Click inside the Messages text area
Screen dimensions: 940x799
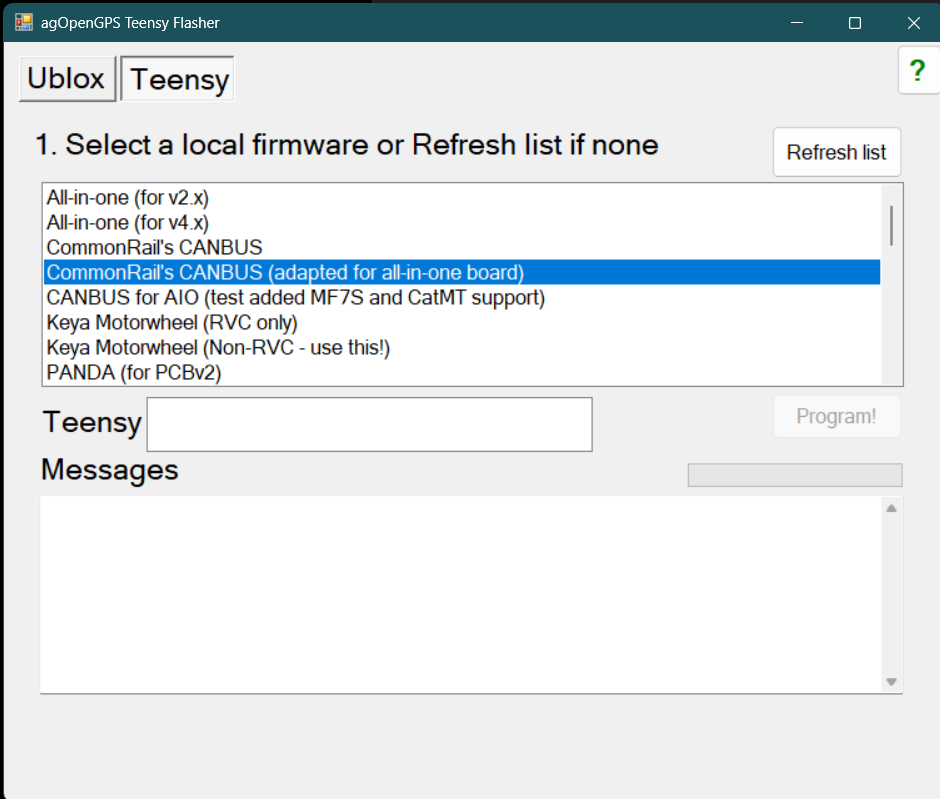460,595
